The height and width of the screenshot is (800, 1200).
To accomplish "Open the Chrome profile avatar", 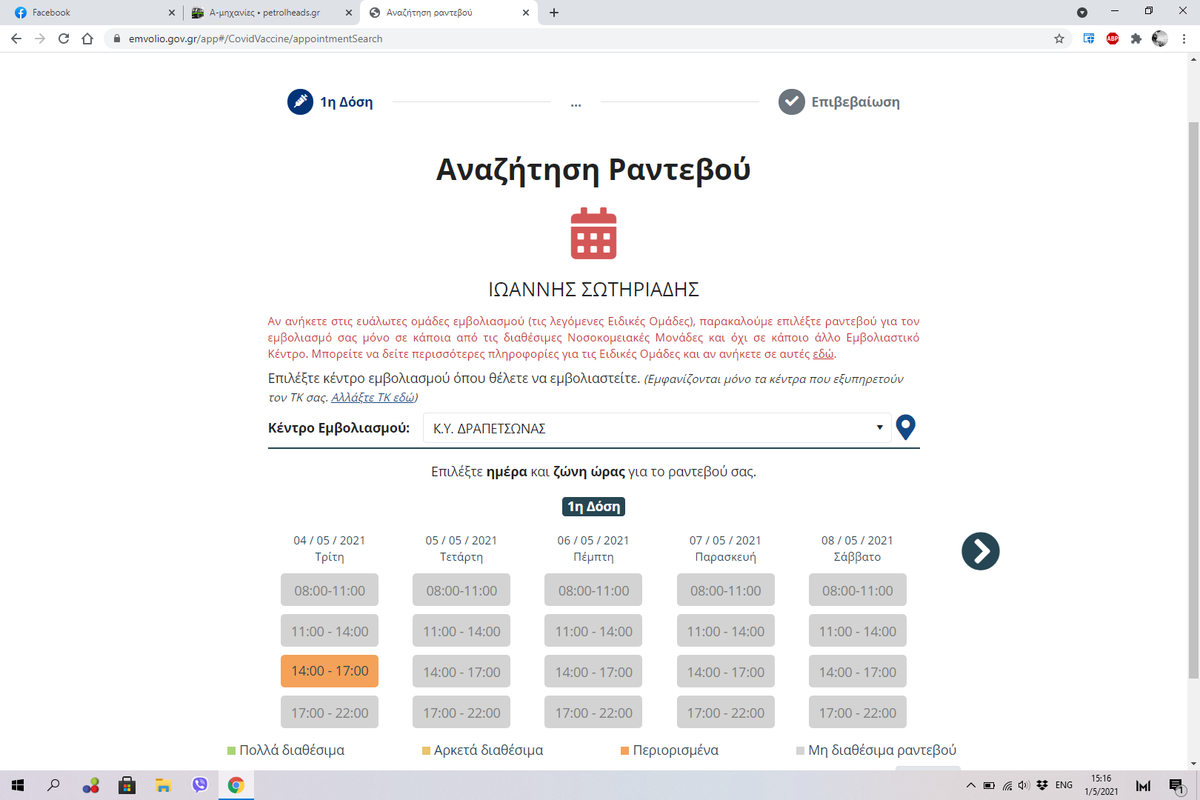I will 1160,39.
